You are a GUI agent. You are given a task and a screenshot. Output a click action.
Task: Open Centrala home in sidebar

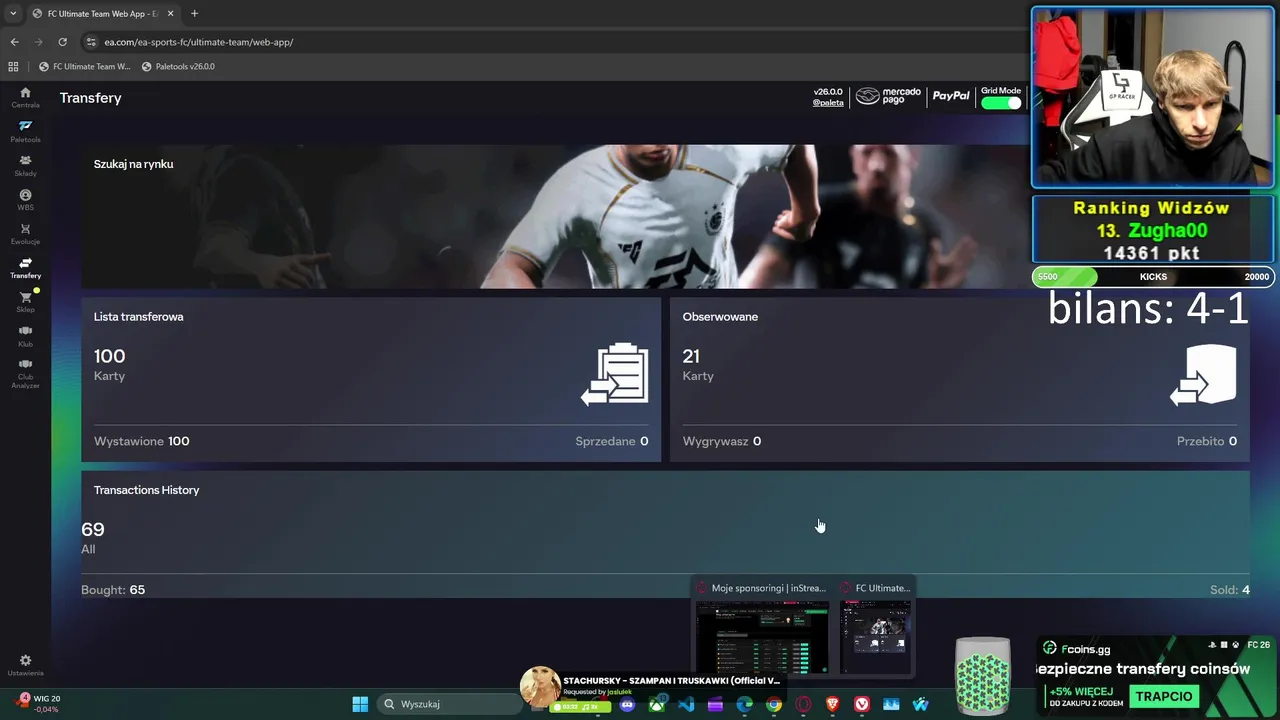click(x=25, y=97)
